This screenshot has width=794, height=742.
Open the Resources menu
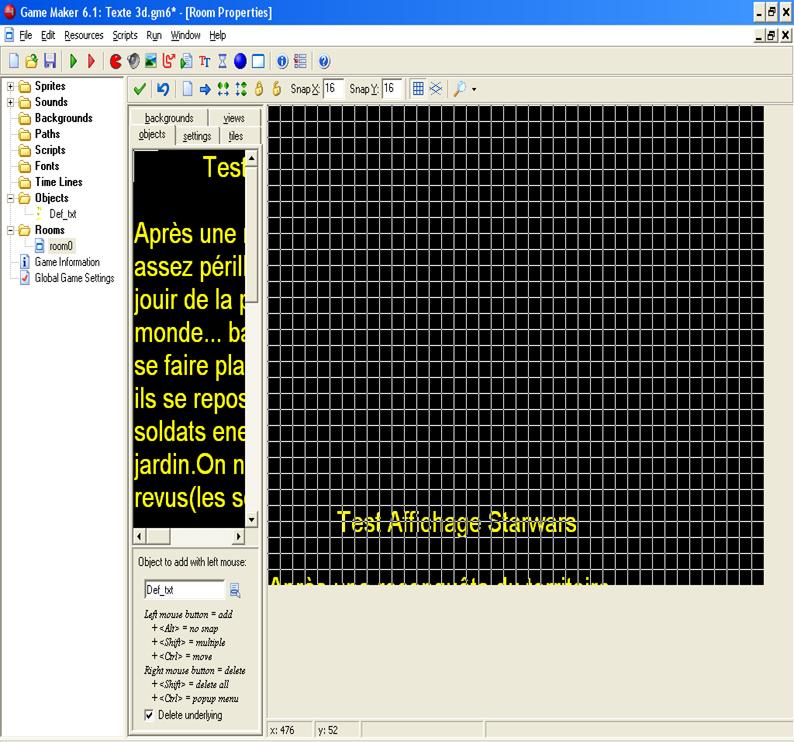pyautogui.click(x=84, y=35)
